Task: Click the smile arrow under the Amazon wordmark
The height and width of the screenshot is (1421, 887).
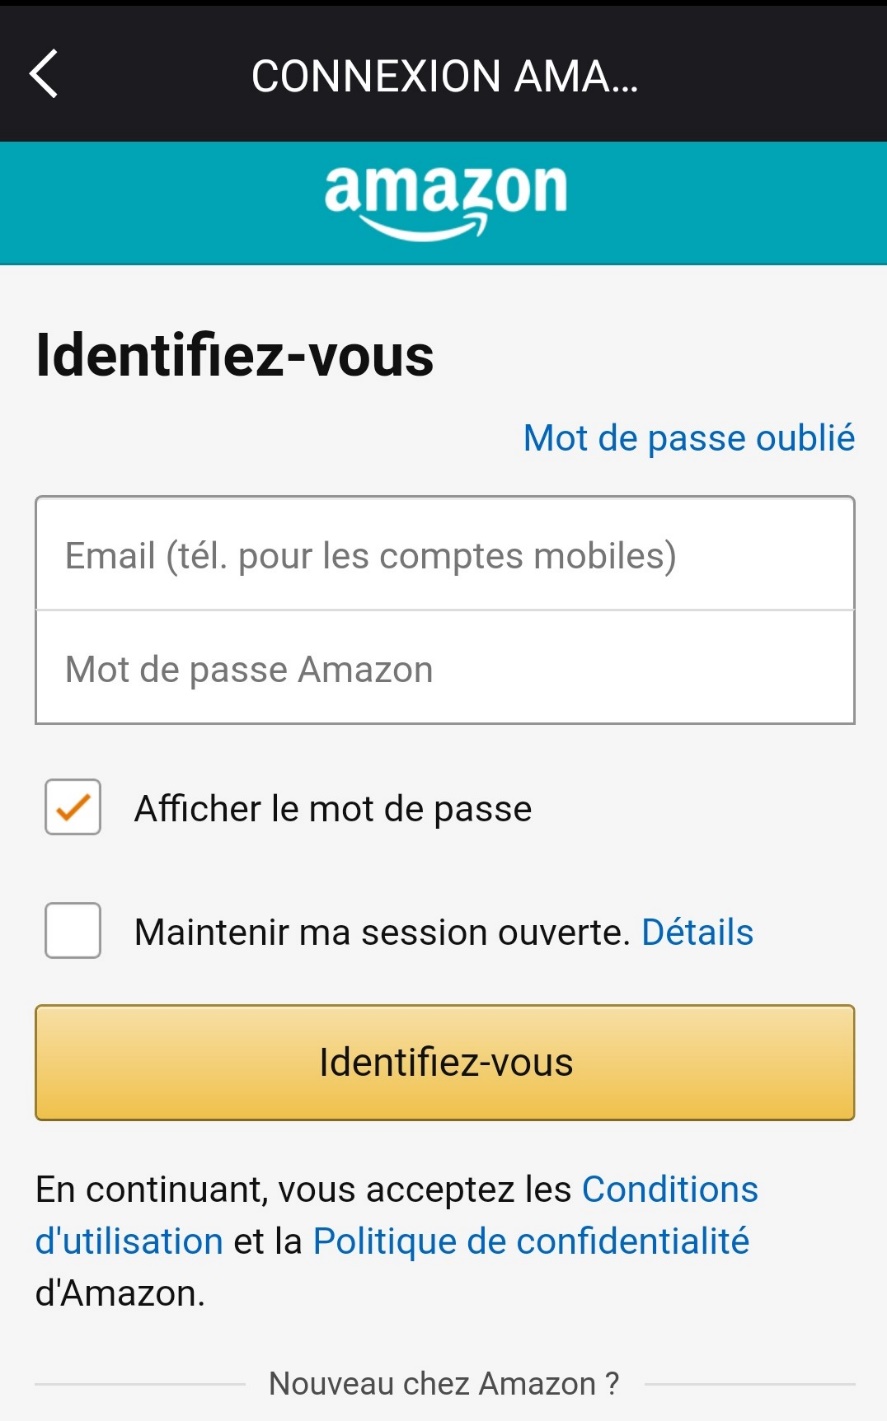Action: click(x=425, y=228)
